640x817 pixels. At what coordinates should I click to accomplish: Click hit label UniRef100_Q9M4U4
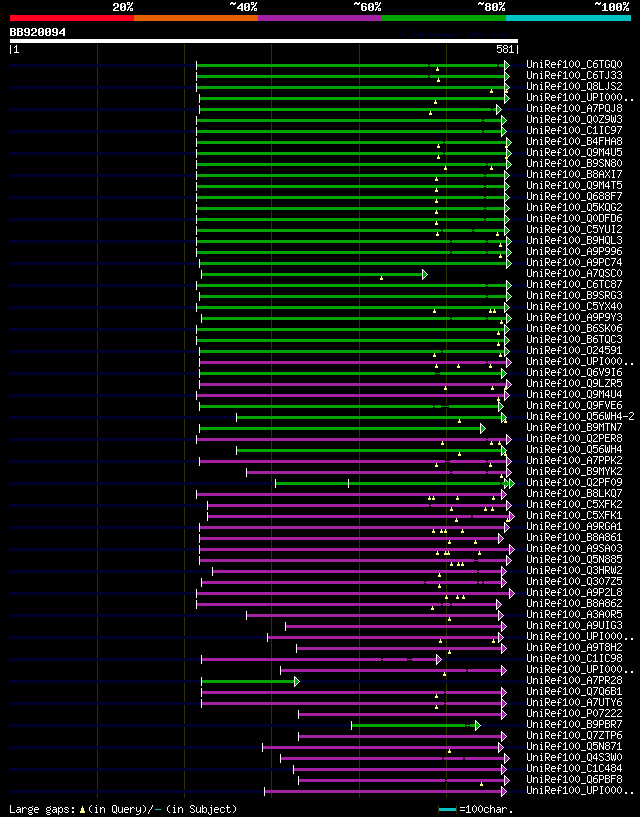pos(574,394)
